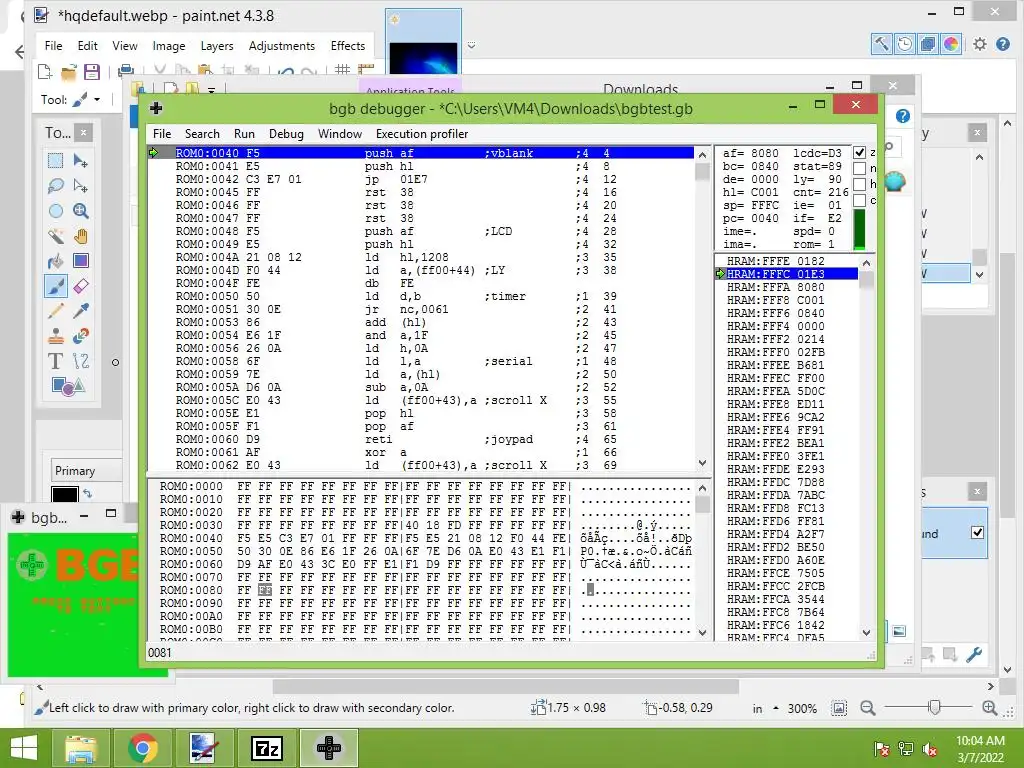Select the Color Picker eyedropper tool
Image resolution: width=1024 pixels, height=768 pixels.
tap(81, 311)
